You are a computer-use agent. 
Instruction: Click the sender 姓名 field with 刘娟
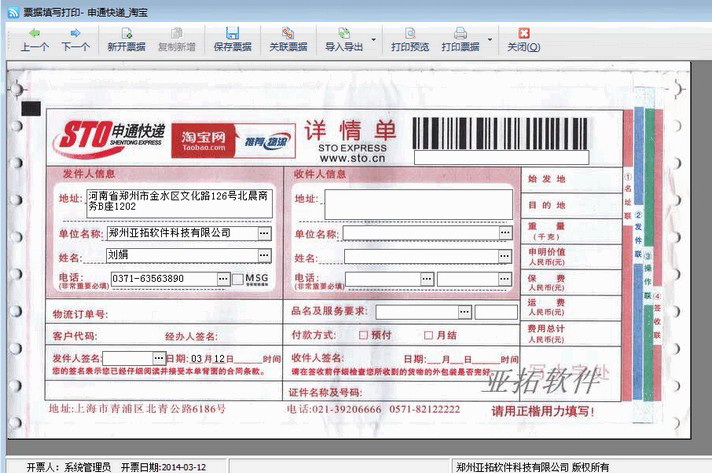pos(182,256)
